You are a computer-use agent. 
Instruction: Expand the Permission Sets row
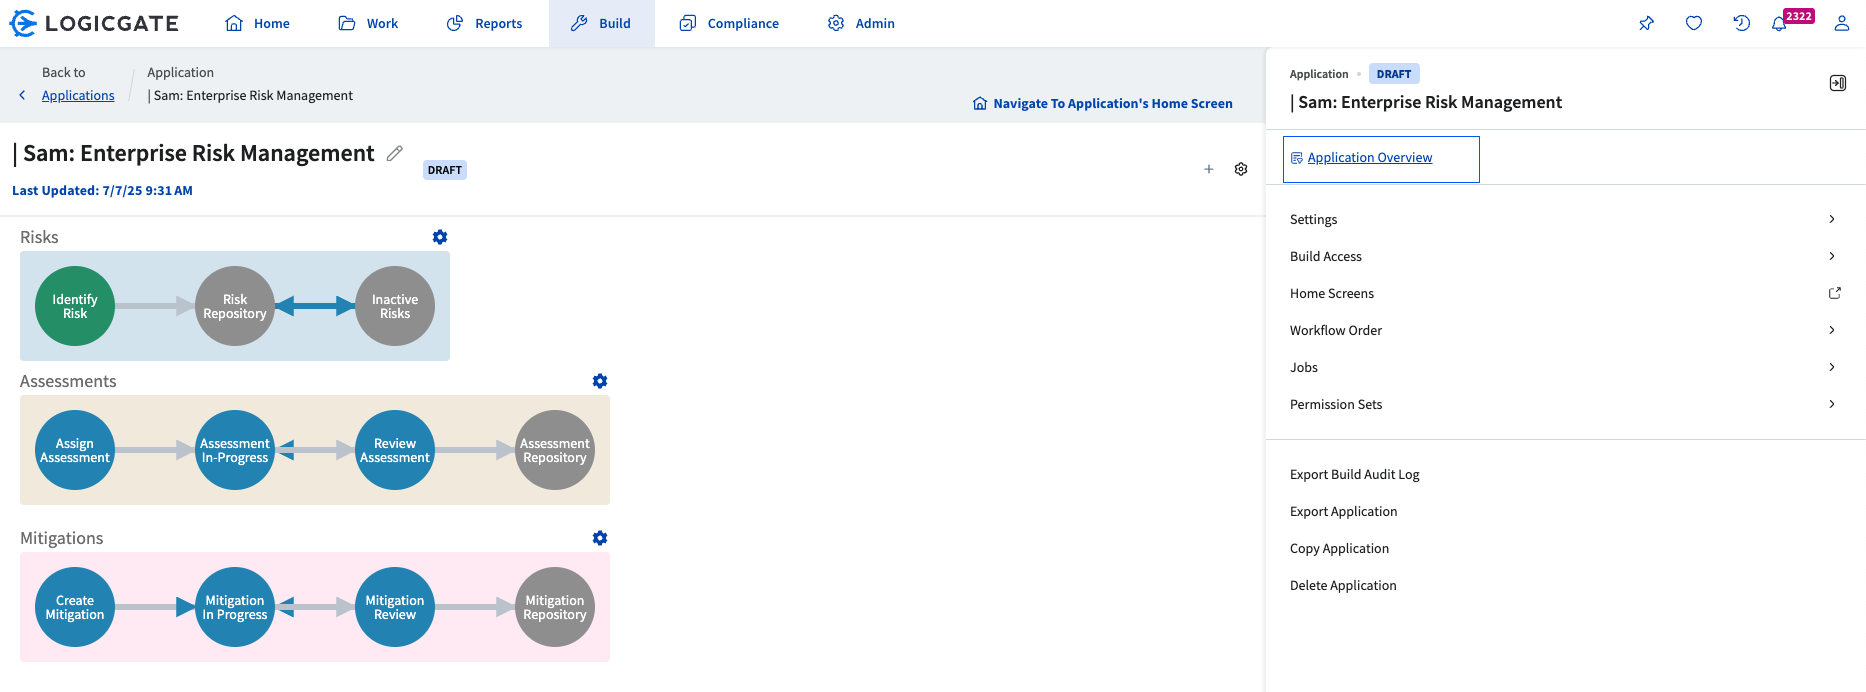click(1565, 404)
